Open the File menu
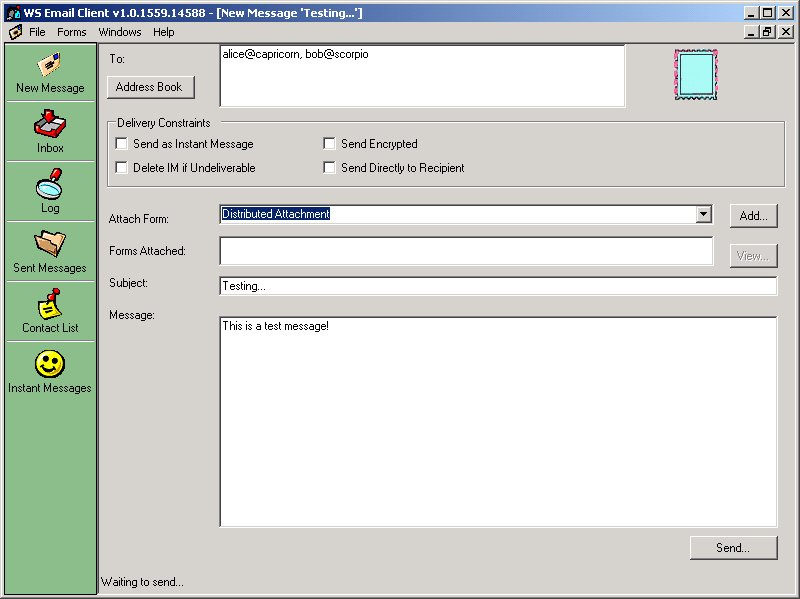800x599 pixels. [x=37, y=32]
